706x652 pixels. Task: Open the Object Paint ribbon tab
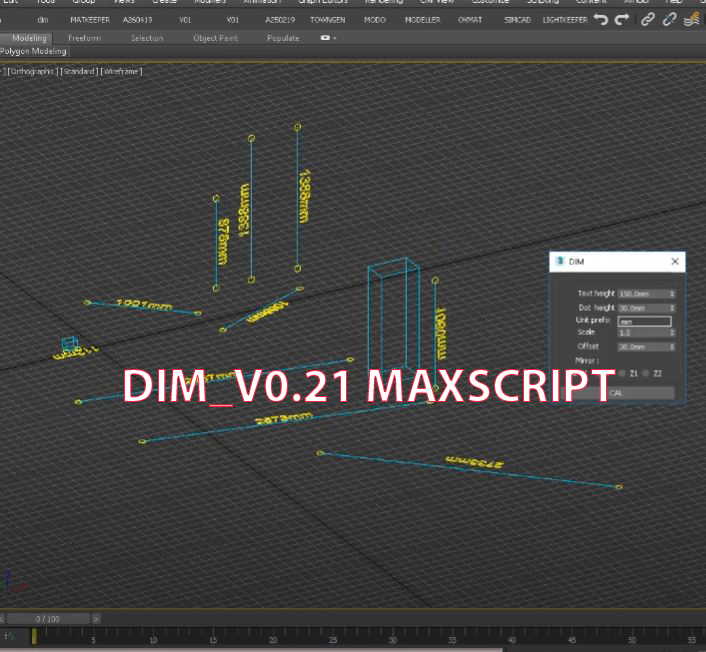point(215,38)
